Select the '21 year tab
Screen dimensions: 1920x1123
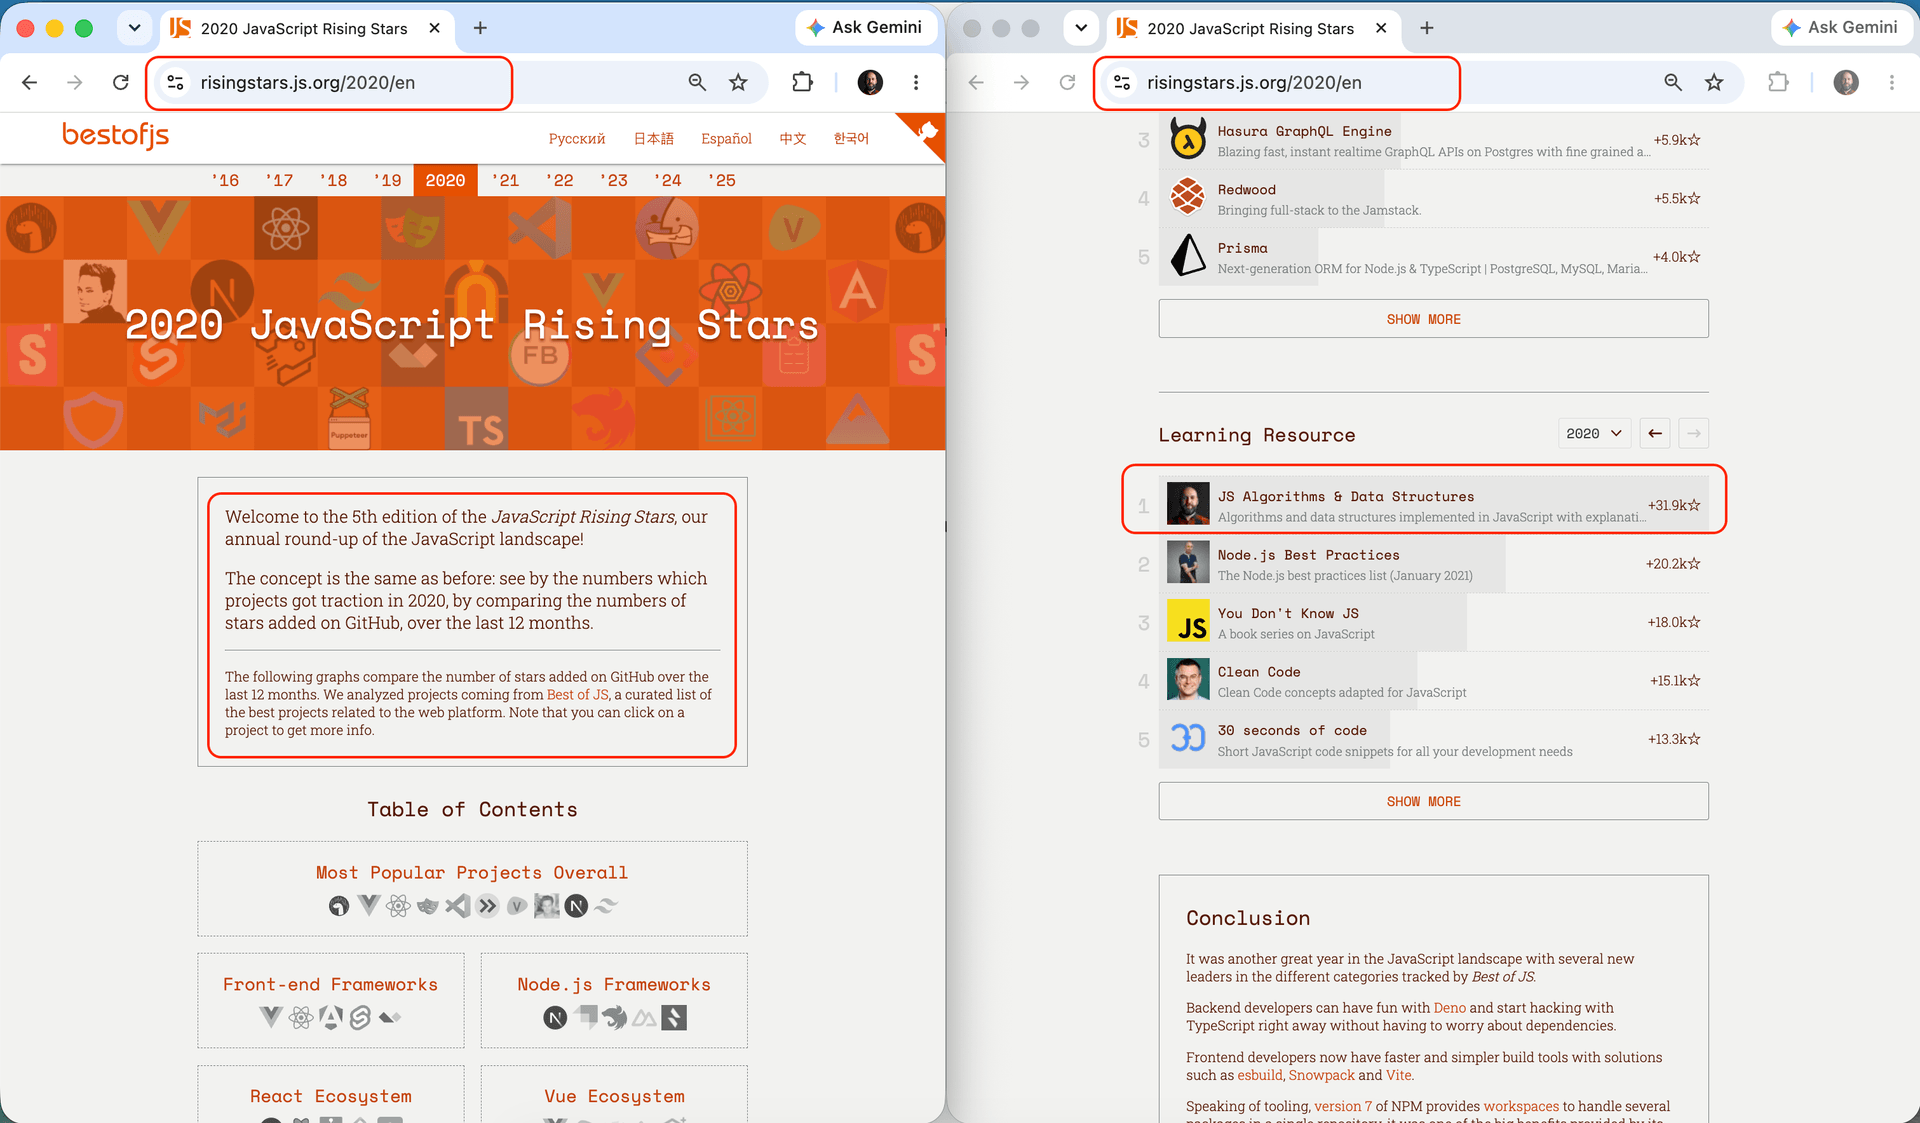coord(505,180)
